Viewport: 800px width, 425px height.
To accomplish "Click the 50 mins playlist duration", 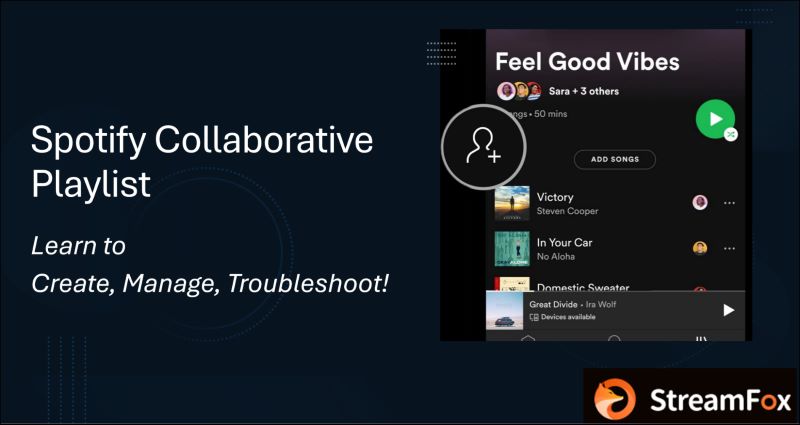I will 551,114.
